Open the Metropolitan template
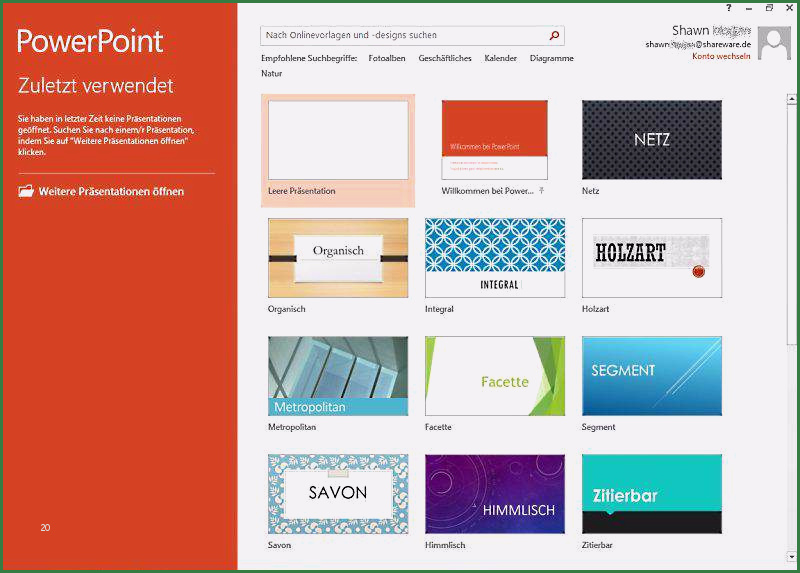 click(338, 376)
